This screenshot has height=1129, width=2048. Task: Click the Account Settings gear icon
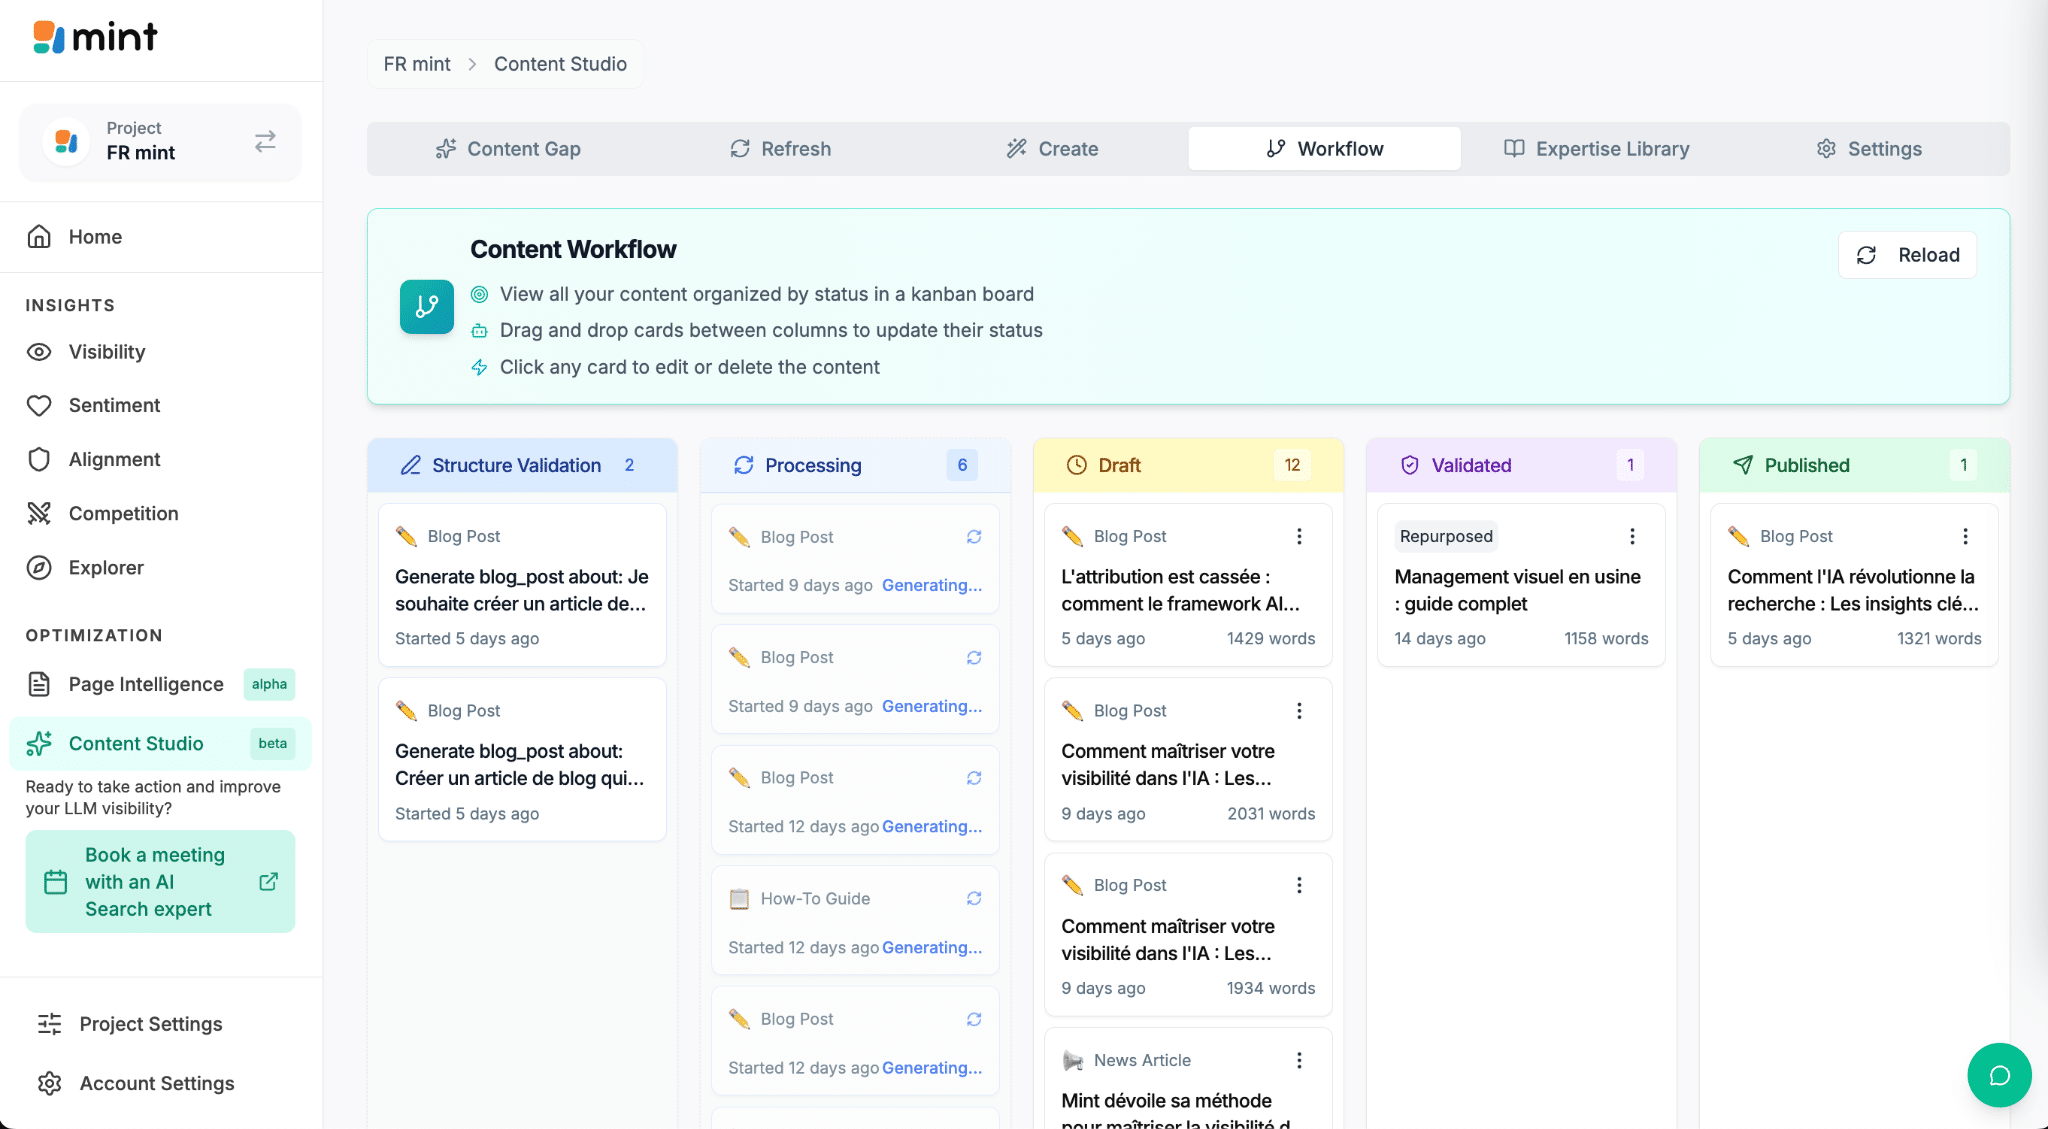50,1083
